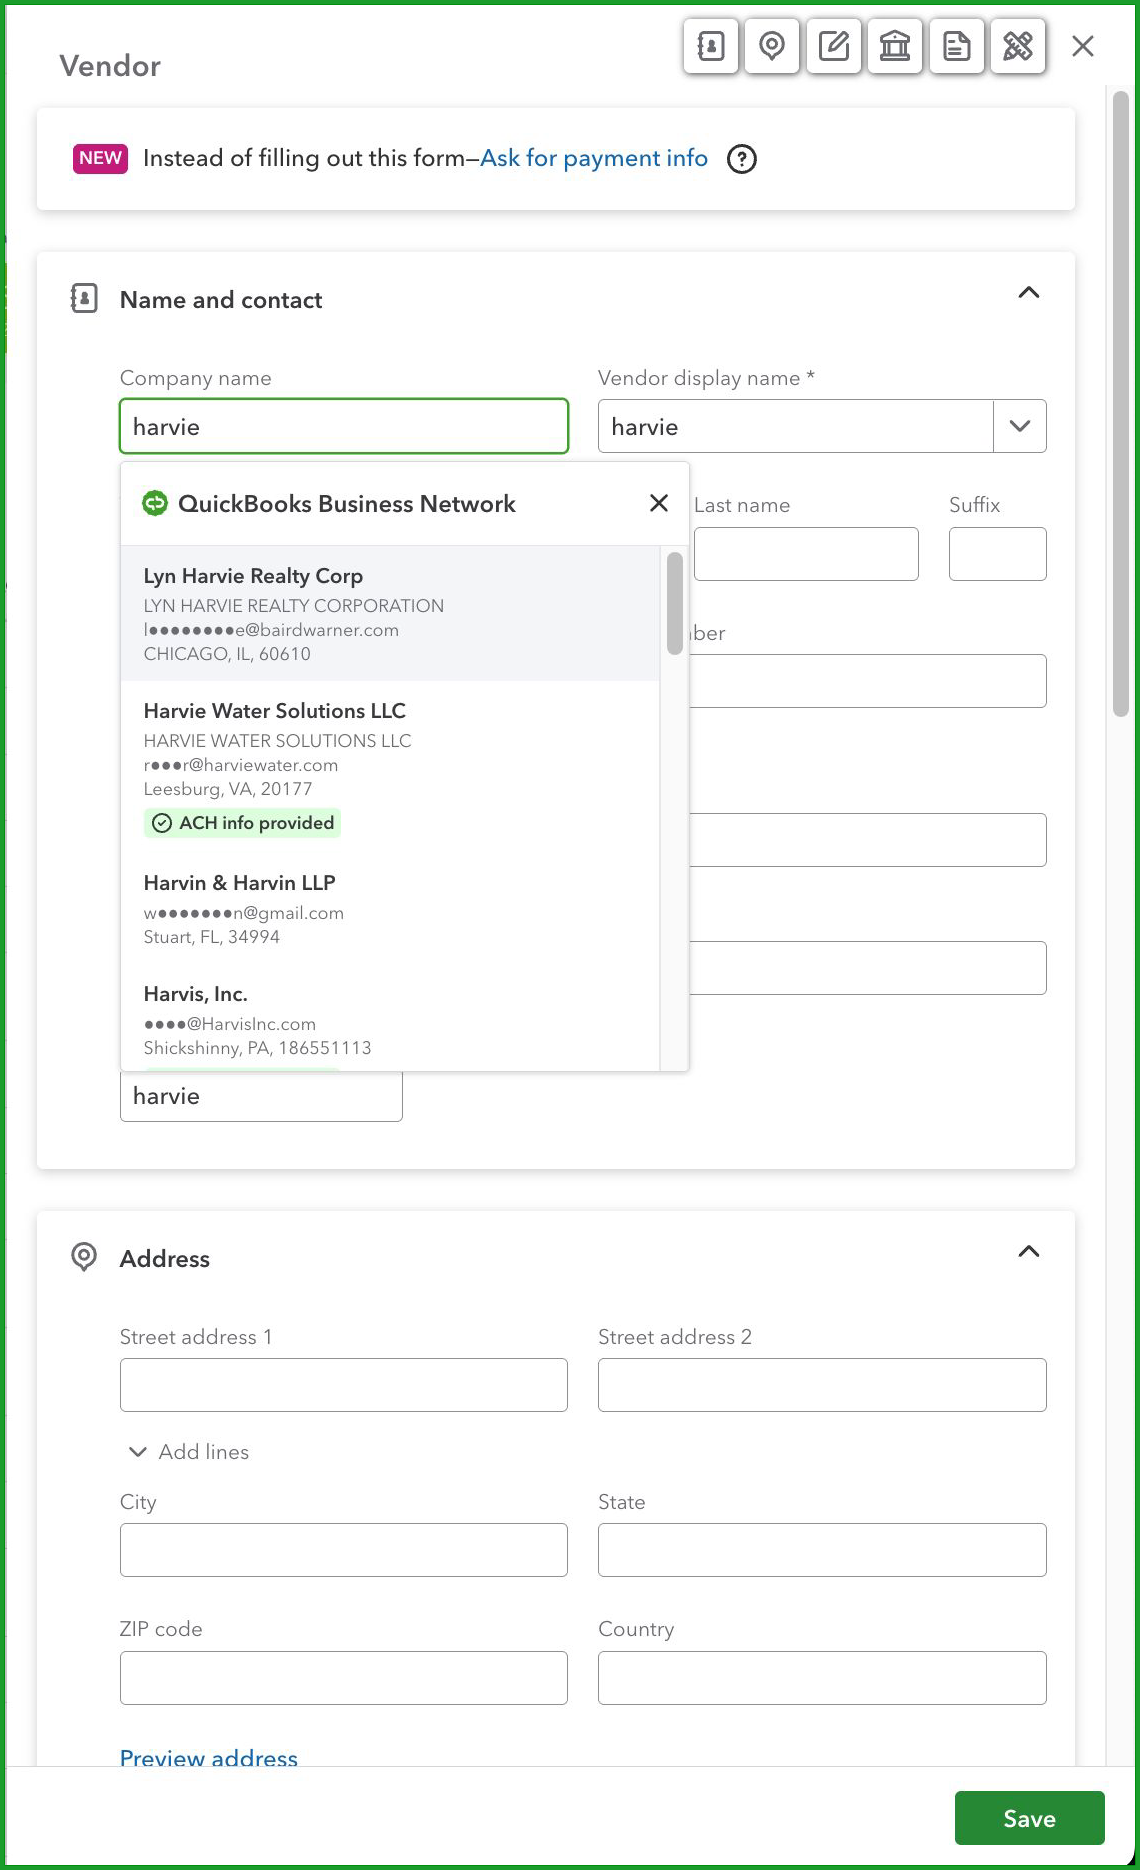Open Notes and attachments shortcut icon
1140x1870 pixels.
[x=834, y=46]
